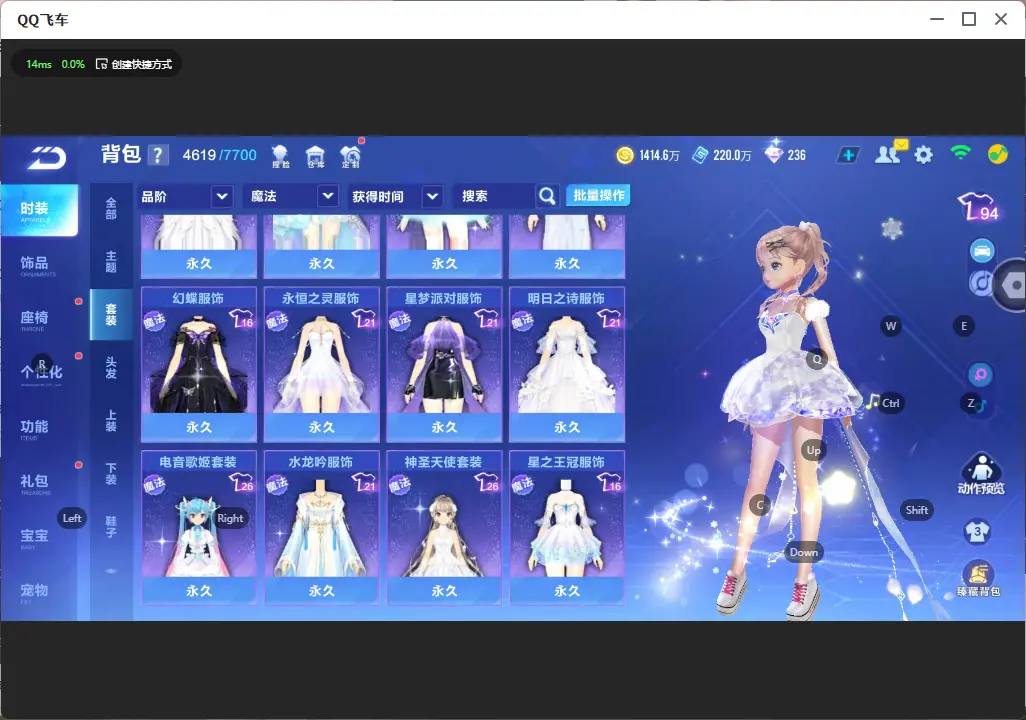Click the gold coin currency icon
The image size is (1026, 720).
[x=625, y=155]
